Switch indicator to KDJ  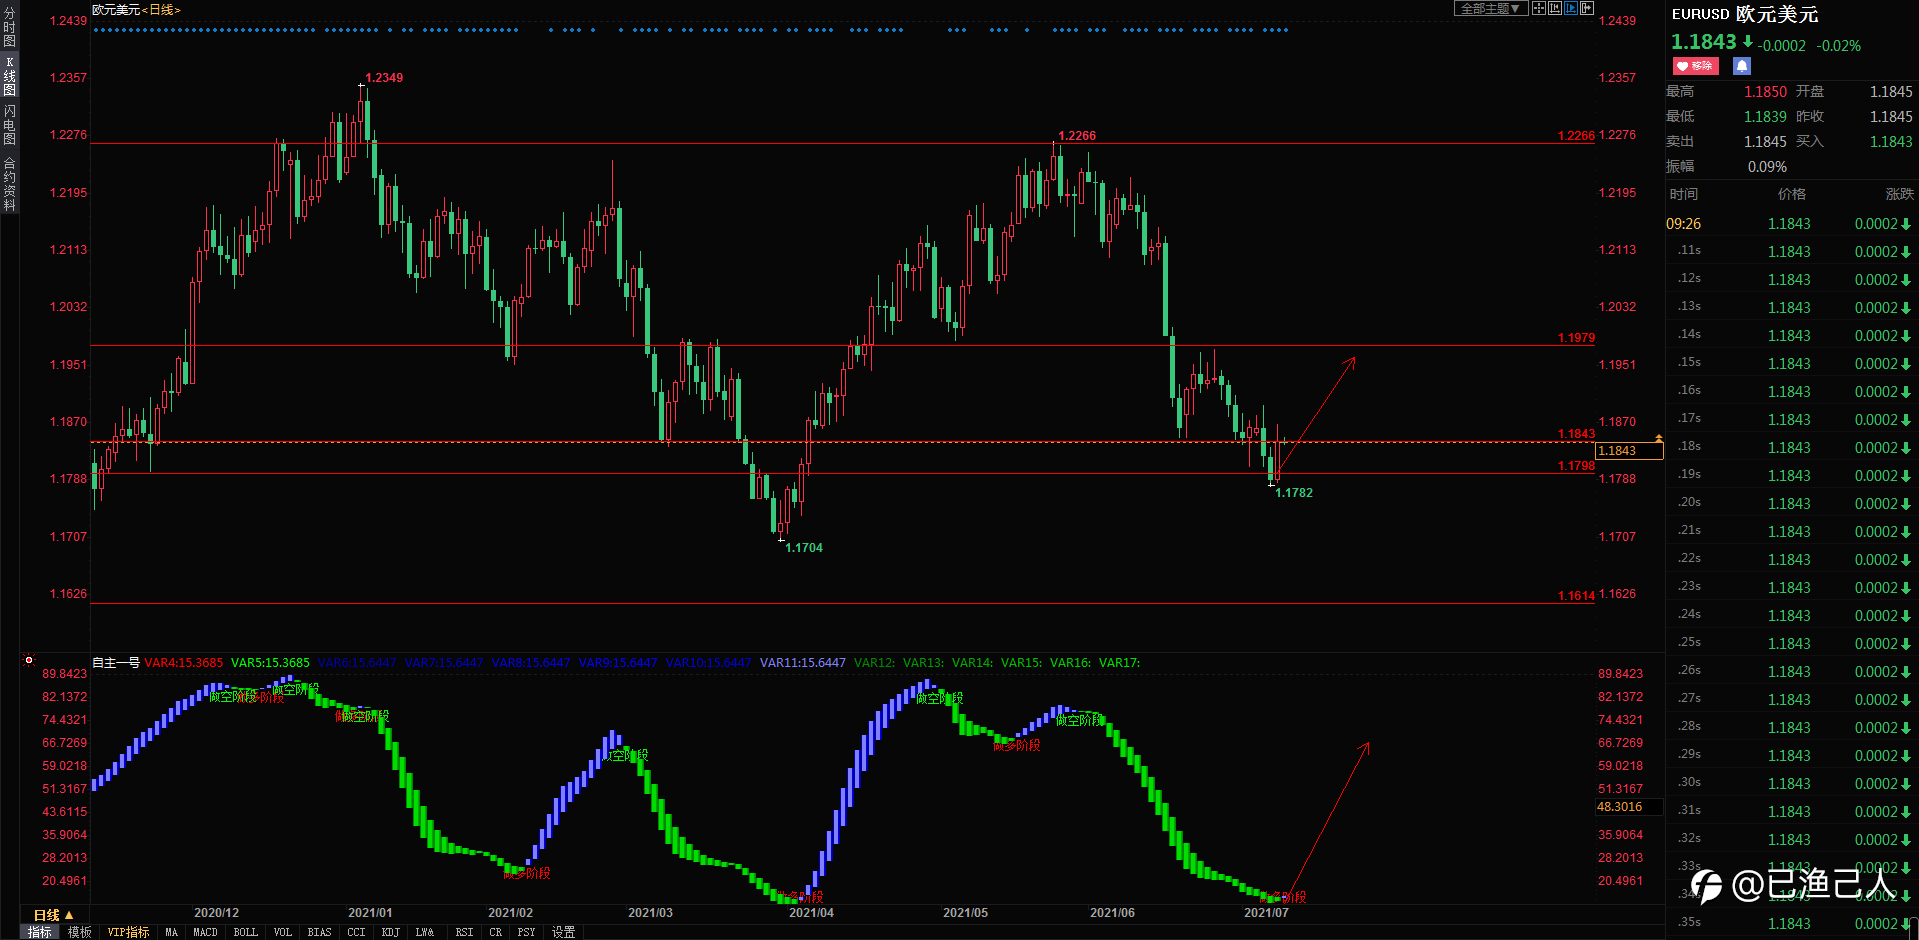point(390,932)
